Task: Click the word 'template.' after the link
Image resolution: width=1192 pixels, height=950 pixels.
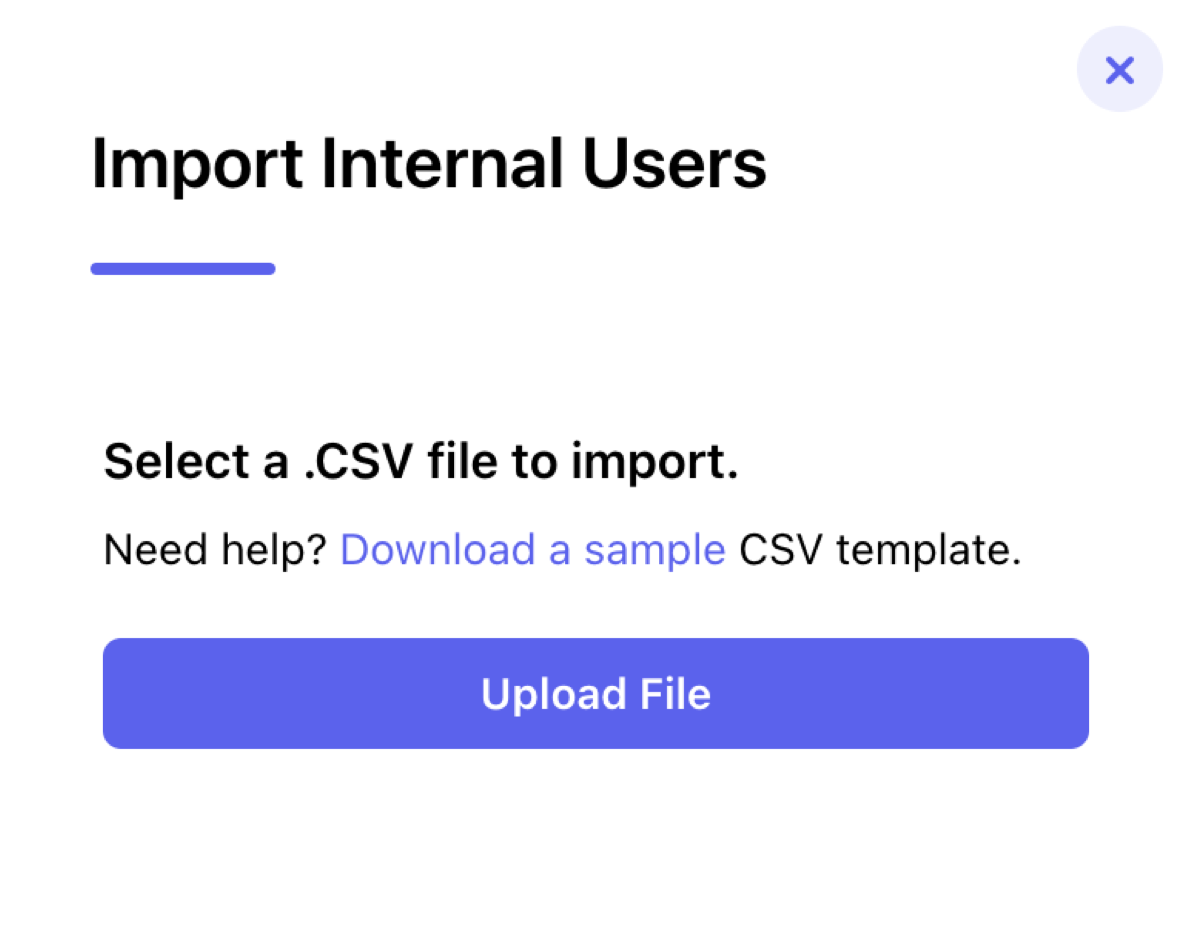Action: [x=928, y=551]
